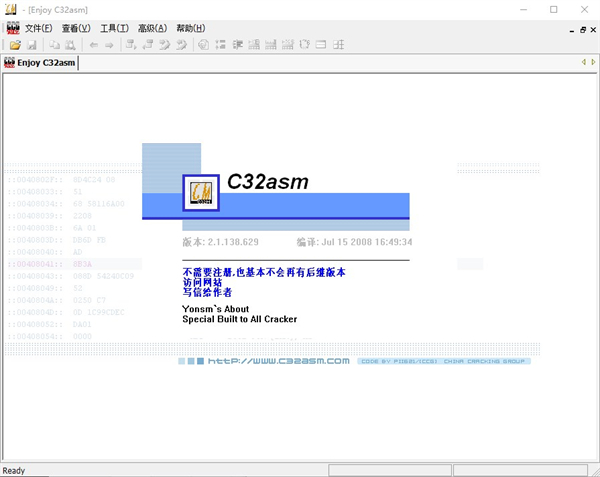
Task: Click the toolbar icon right of the list view icon
Action: click(237, 45)
